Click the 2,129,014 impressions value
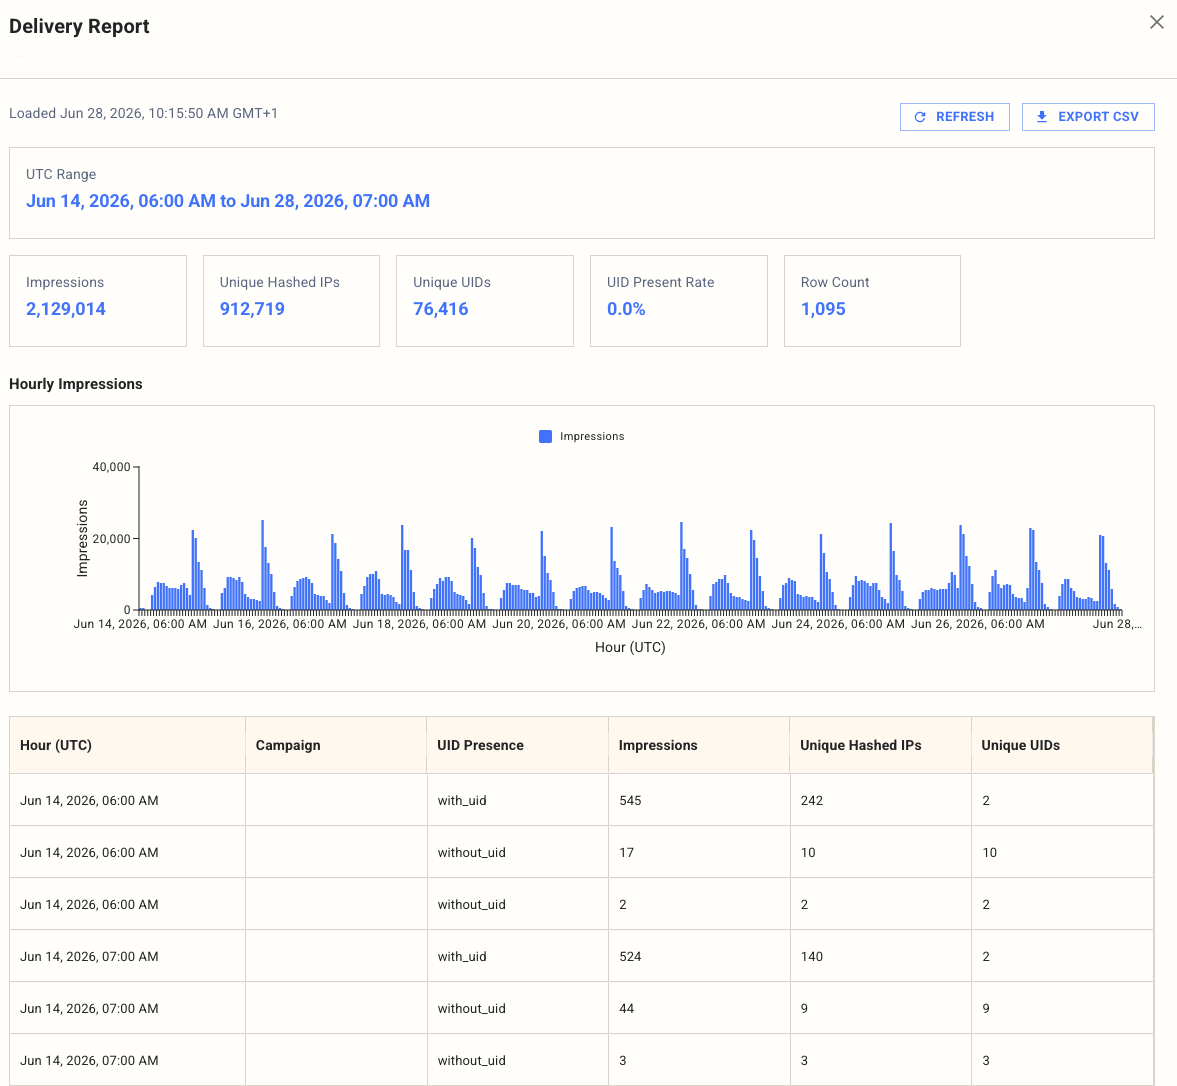 pyautogui.click(x=66, y=309)
